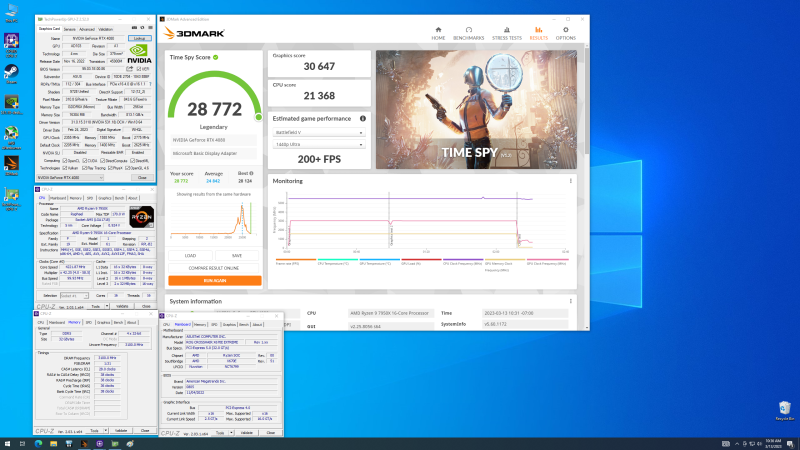Click the orange RUN AGAIN button
Image resolution: width=800 pixels, height=450 pixels.
tap(215, 280)
